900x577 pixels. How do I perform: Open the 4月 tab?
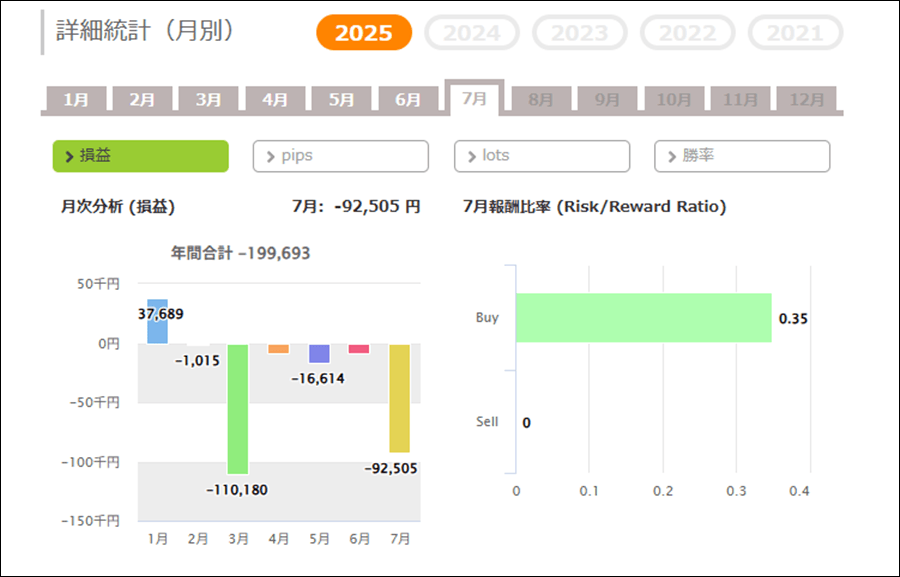point(276,99)
